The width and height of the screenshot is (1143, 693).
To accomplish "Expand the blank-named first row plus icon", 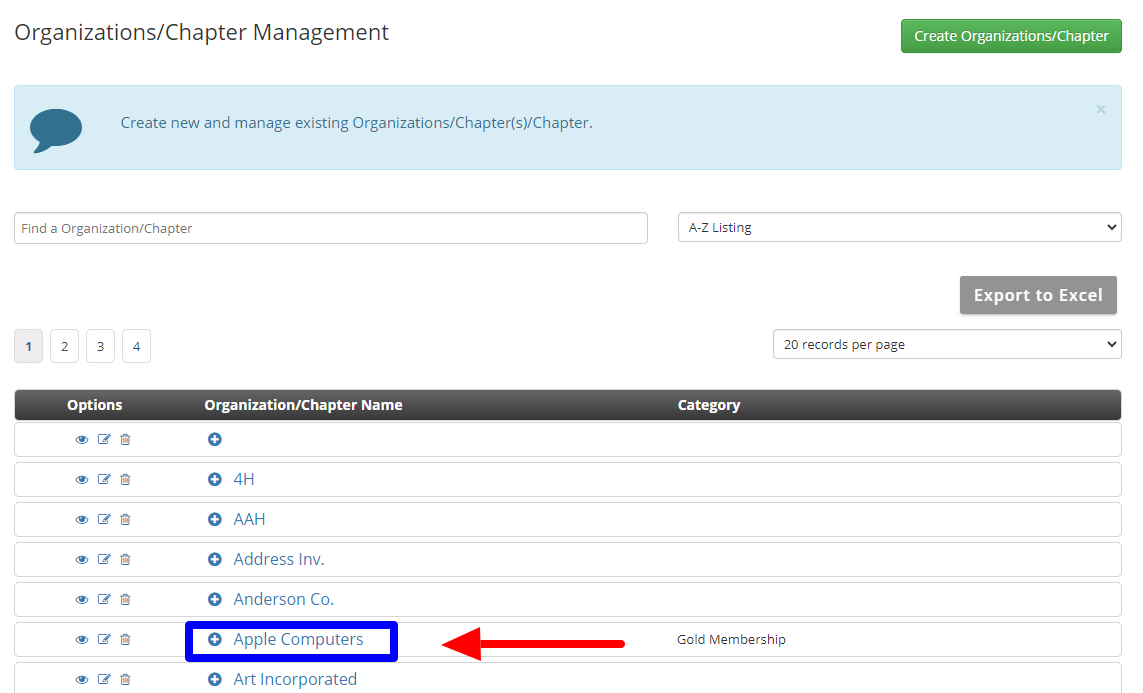I will (x=214, y=439).
